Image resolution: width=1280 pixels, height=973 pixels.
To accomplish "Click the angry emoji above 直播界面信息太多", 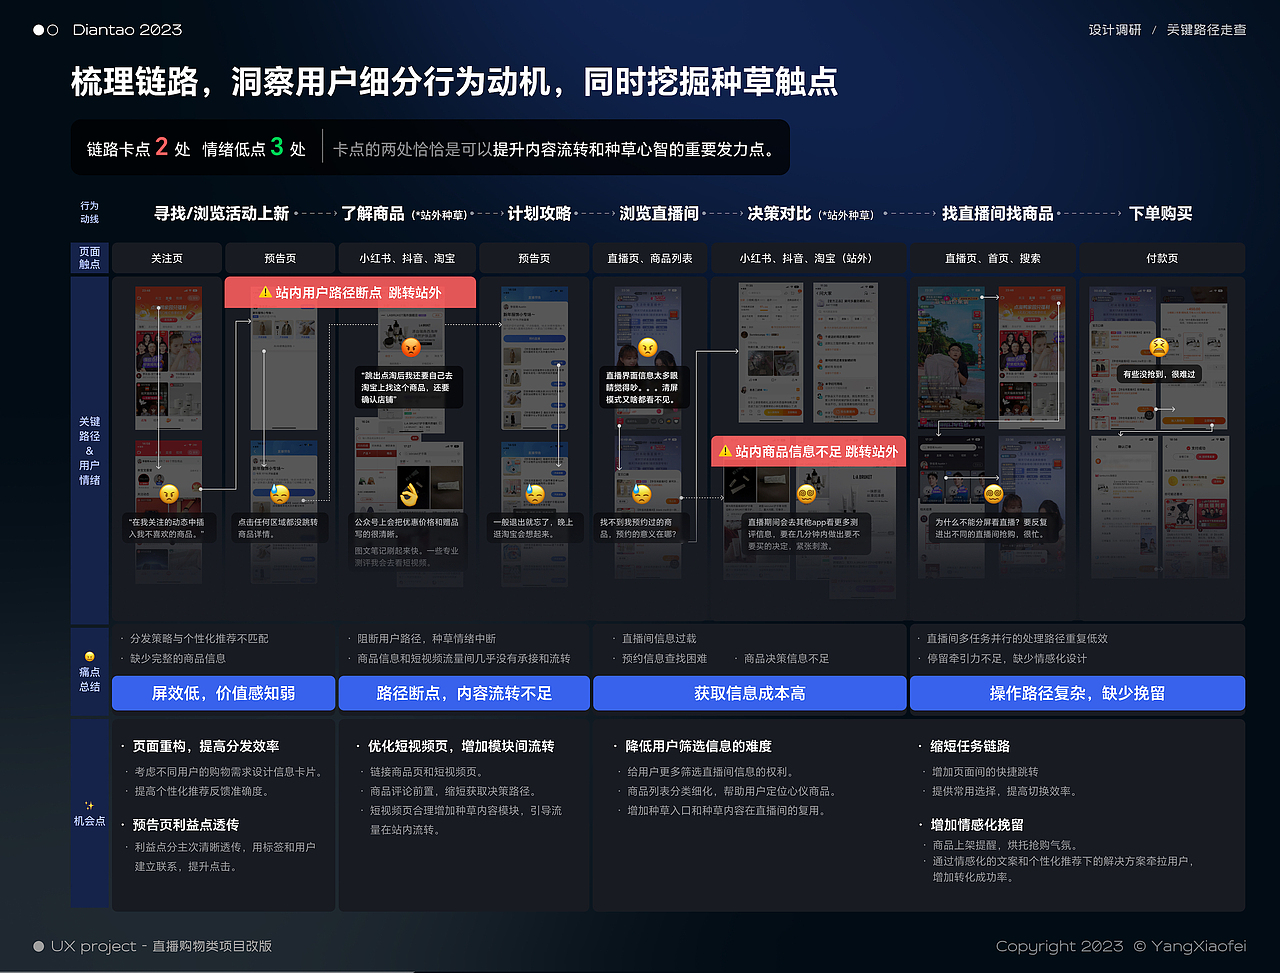I will (648, 348).
